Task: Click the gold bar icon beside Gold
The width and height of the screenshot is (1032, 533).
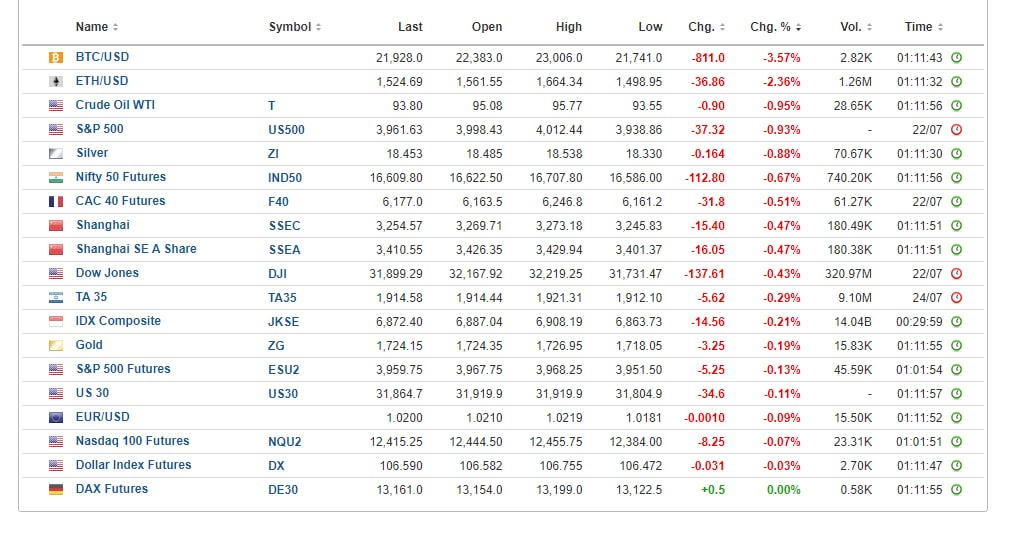Action: click(x=56, y=346)
